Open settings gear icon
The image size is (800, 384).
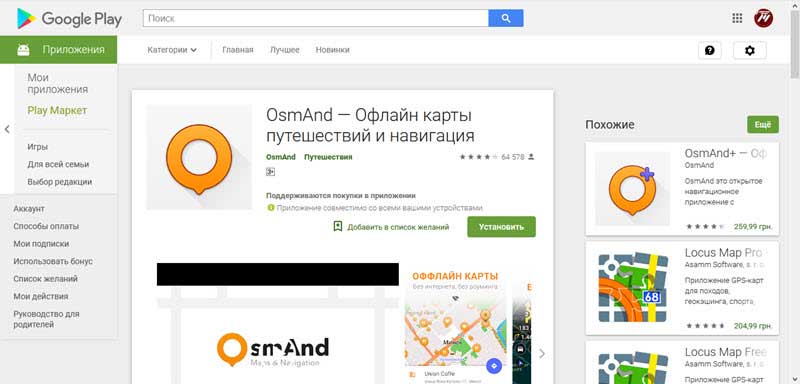749,50
